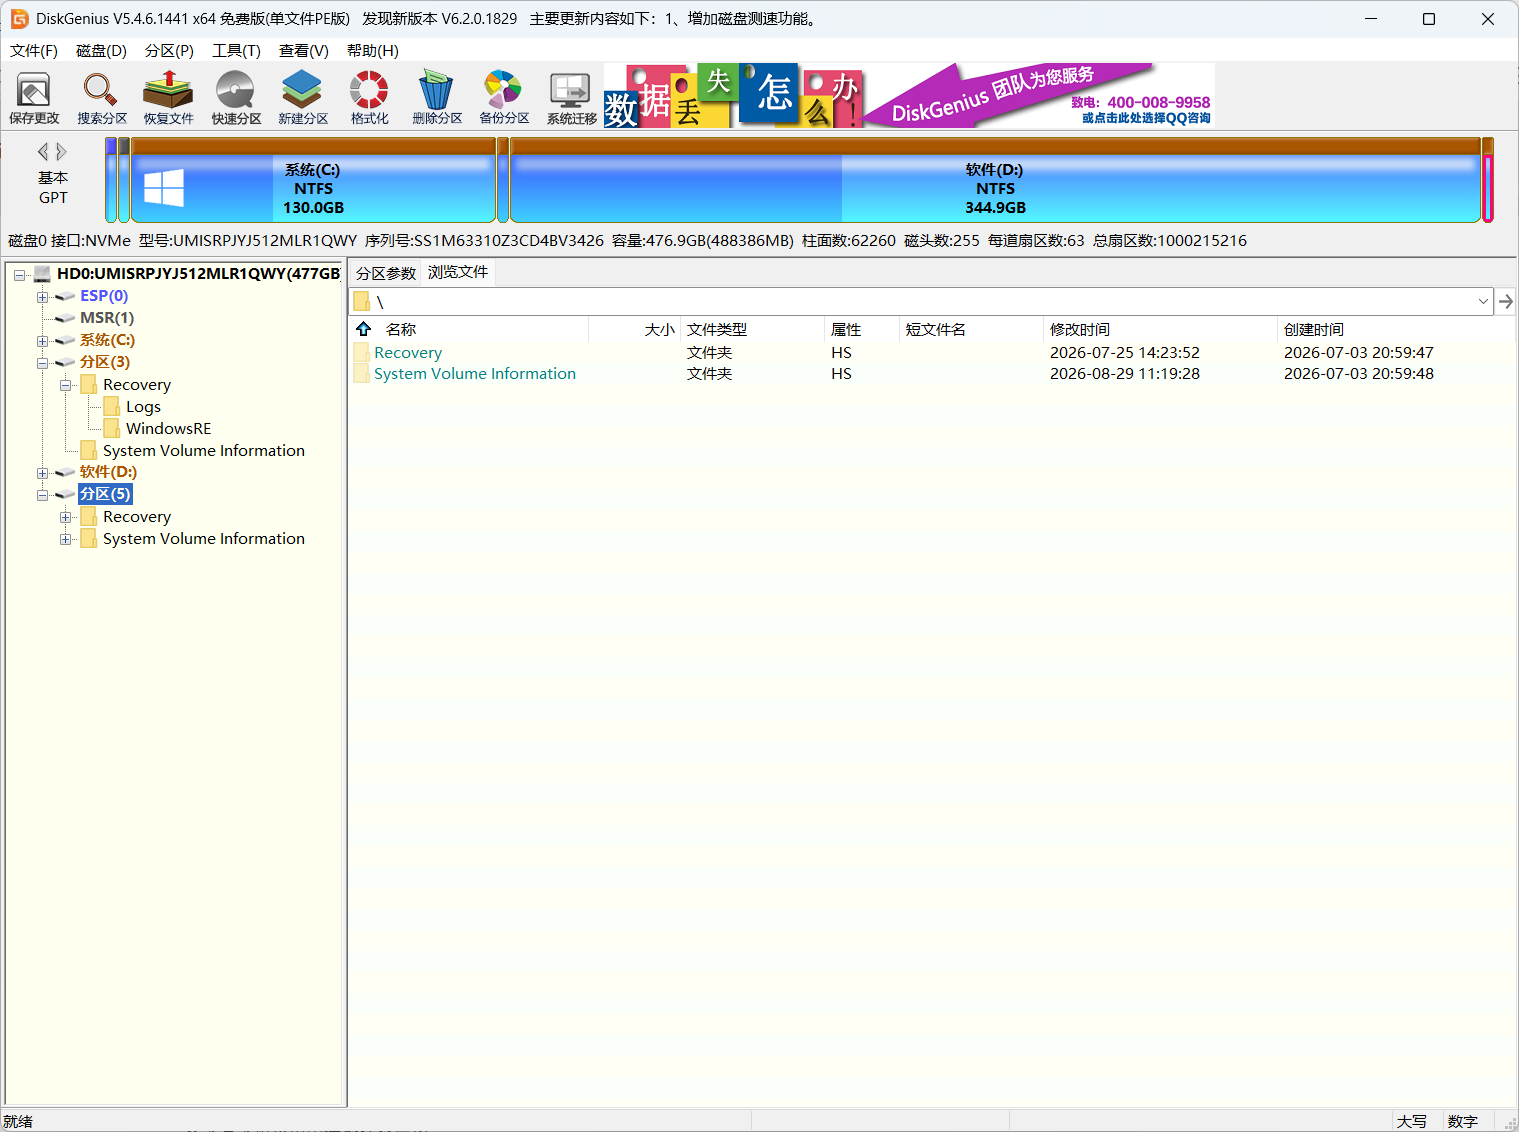Launch the 恢复文件 file recovery tool

tap(168, 98)
